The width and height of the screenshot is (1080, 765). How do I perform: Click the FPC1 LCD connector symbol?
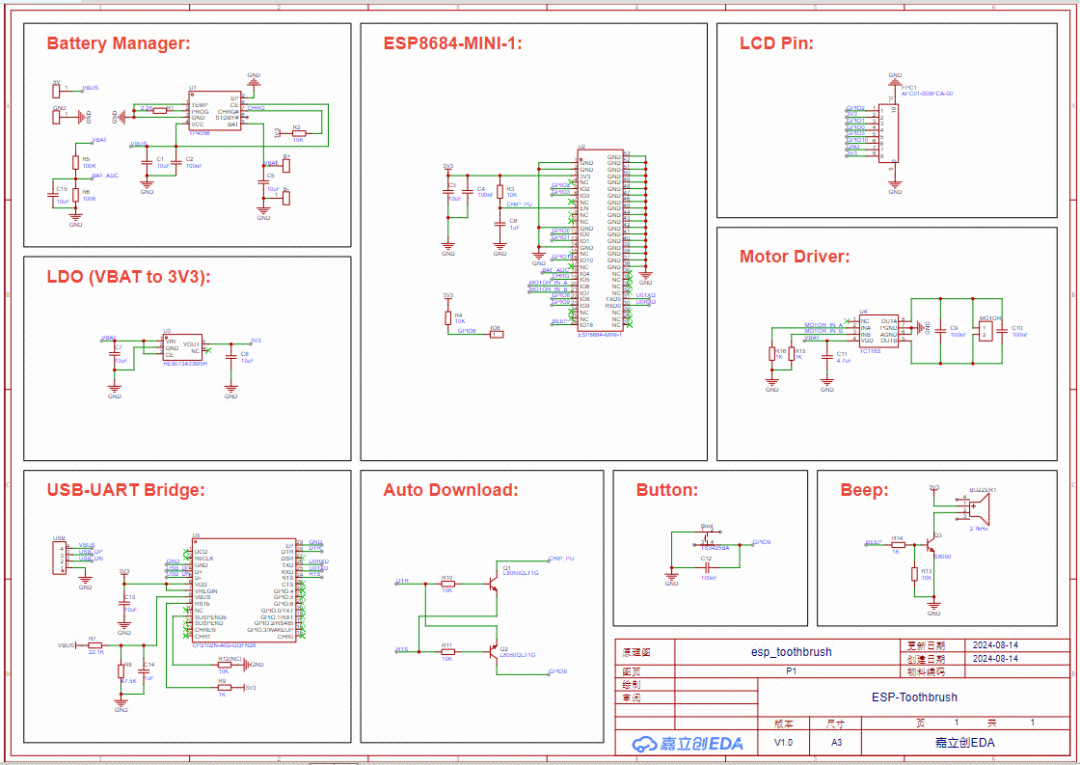tap(895, 133)
